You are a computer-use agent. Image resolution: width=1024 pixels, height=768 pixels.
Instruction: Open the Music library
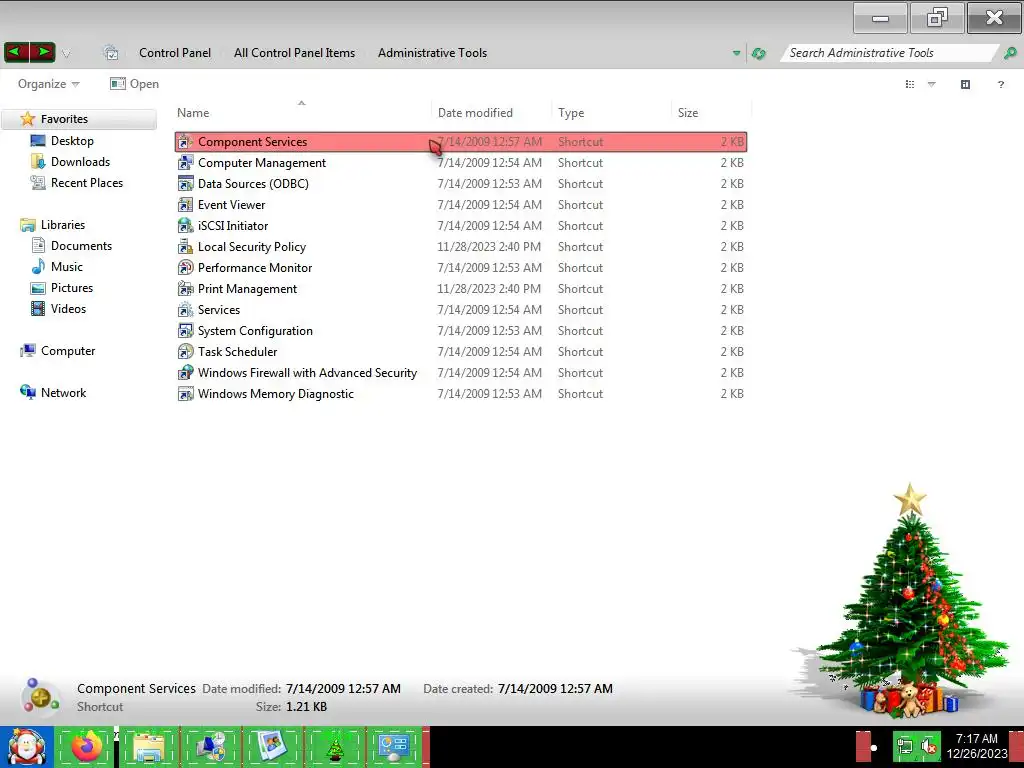point(67,266)
